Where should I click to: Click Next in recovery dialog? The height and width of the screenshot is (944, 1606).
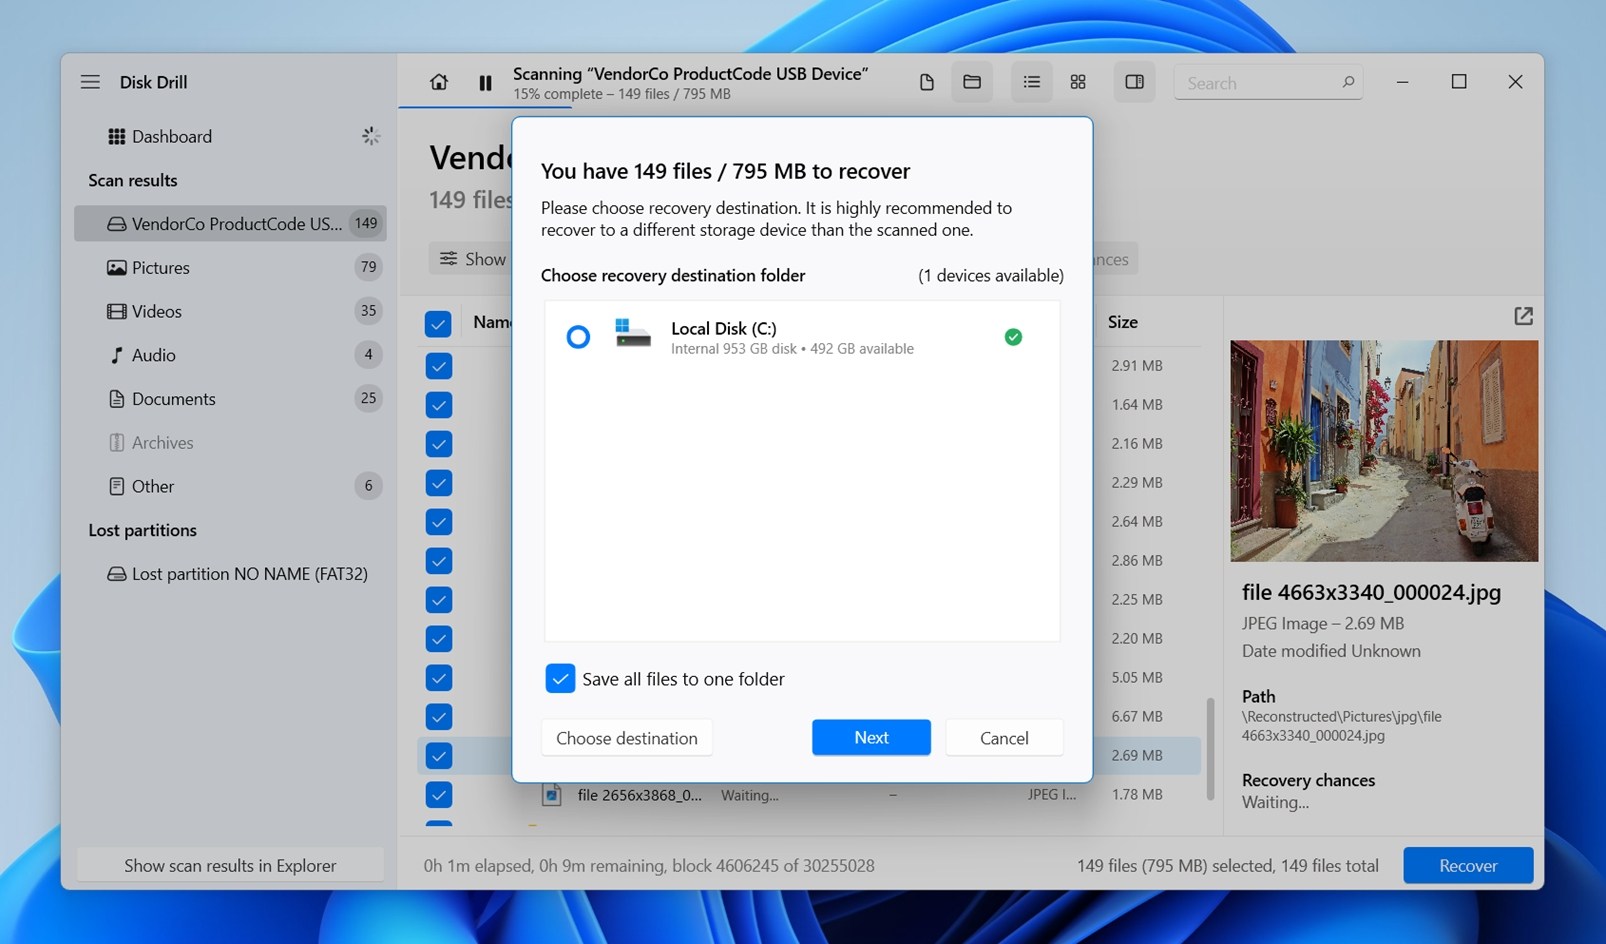click(x=871, y=737)
